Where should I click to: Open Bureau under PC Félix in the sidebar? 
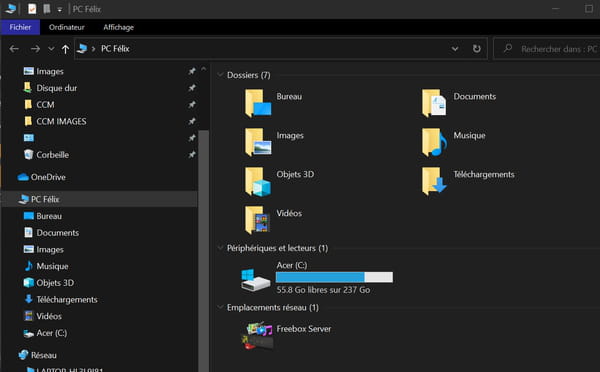pyautogui.click(x=49, y=216)
